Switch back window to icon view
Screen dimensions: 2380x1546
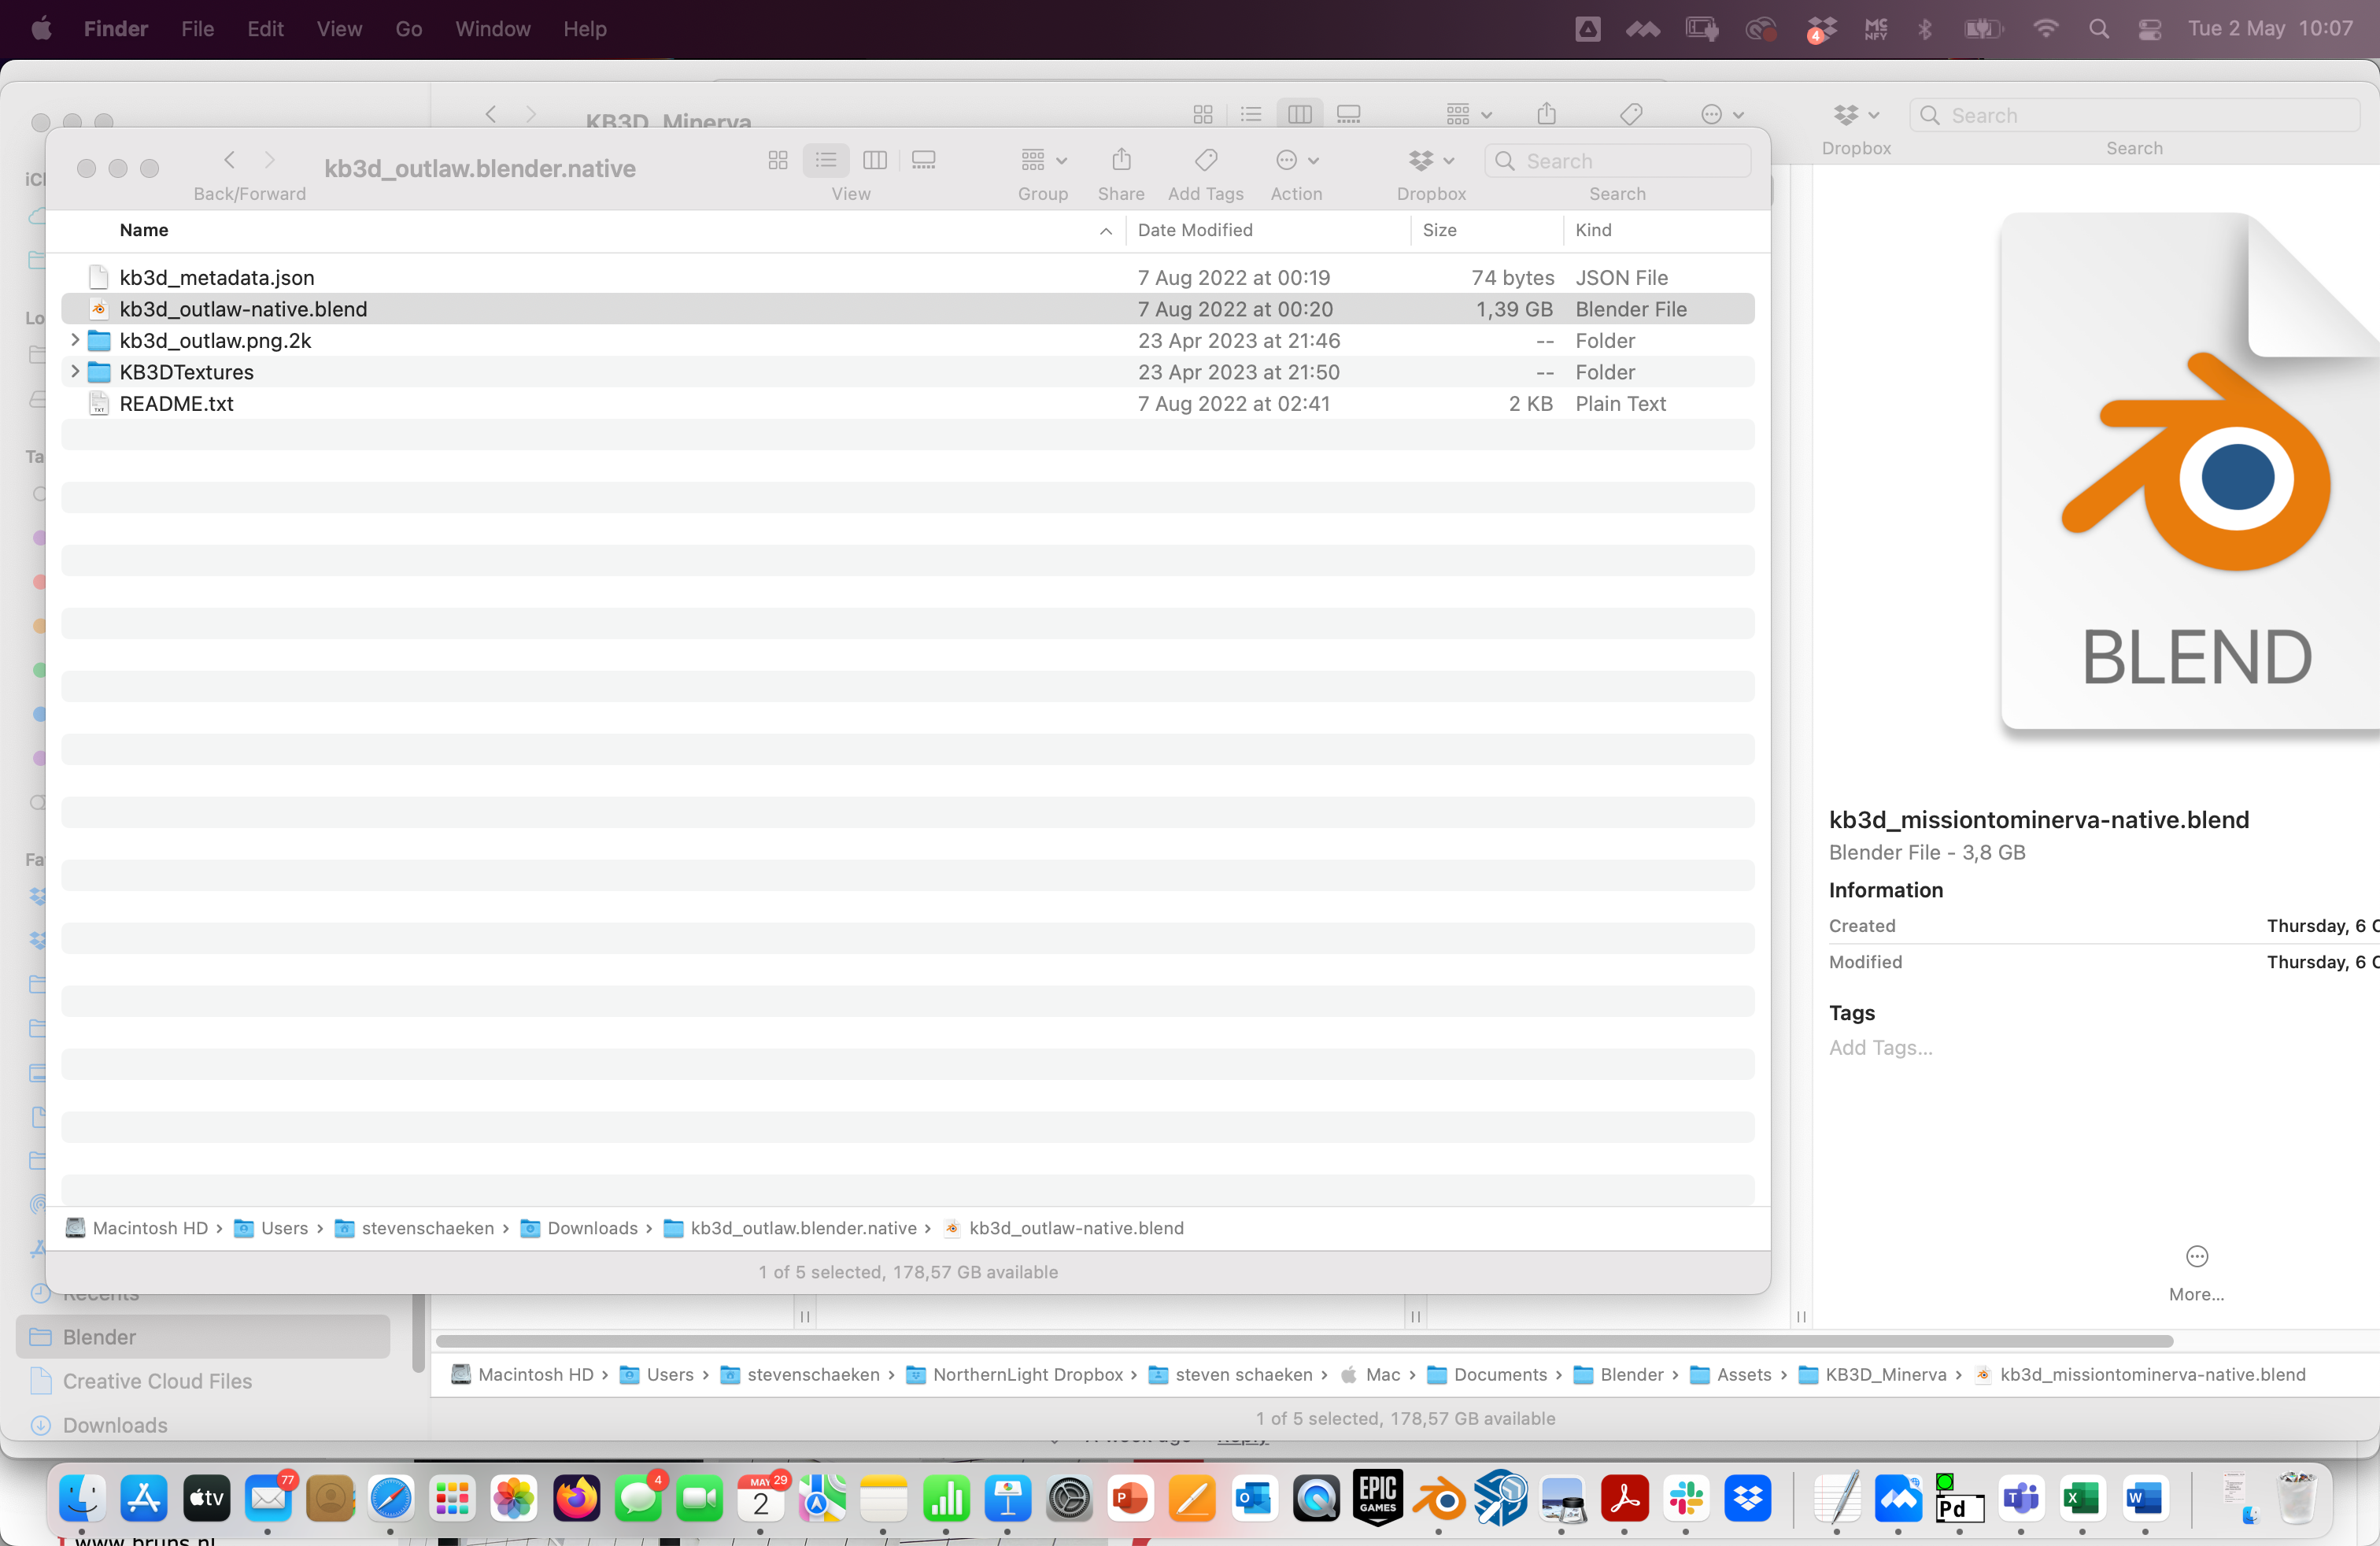[x=1203, y=115]
